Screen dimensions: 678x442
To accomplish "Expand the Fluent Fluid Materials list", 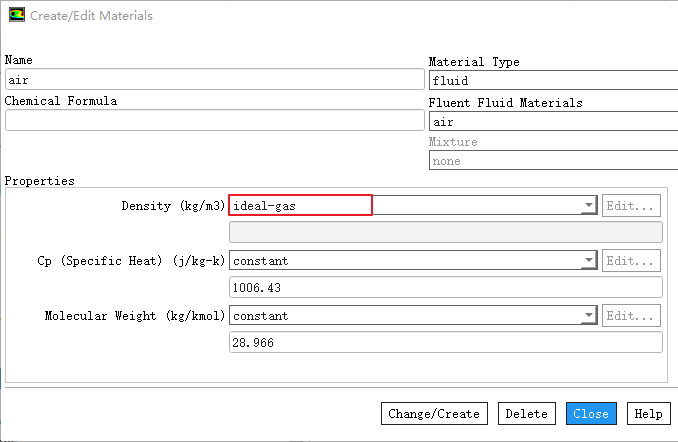I will [553, 121].
